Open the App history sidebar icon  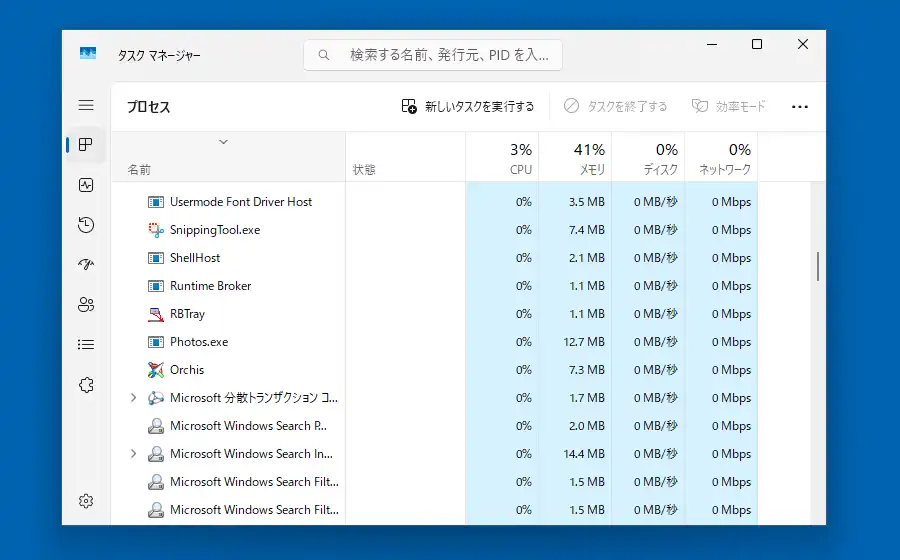click(x=86, y=225)
